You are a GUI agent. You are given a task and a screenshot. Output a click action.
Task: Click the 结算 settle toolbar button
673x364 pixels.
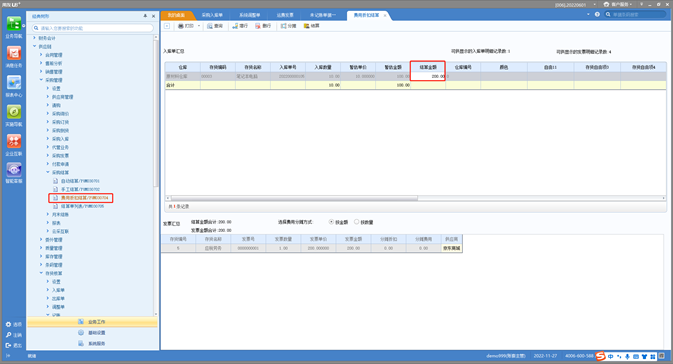coord(312,26)
